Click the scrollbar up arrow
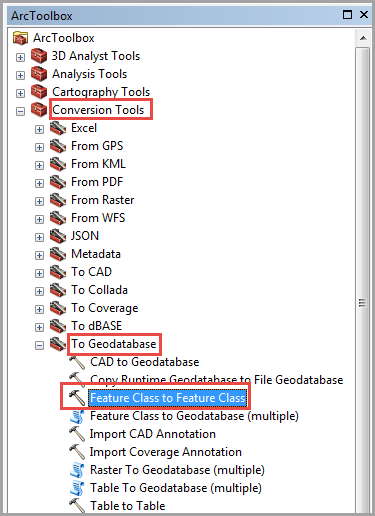 click(x=363, y=38)
